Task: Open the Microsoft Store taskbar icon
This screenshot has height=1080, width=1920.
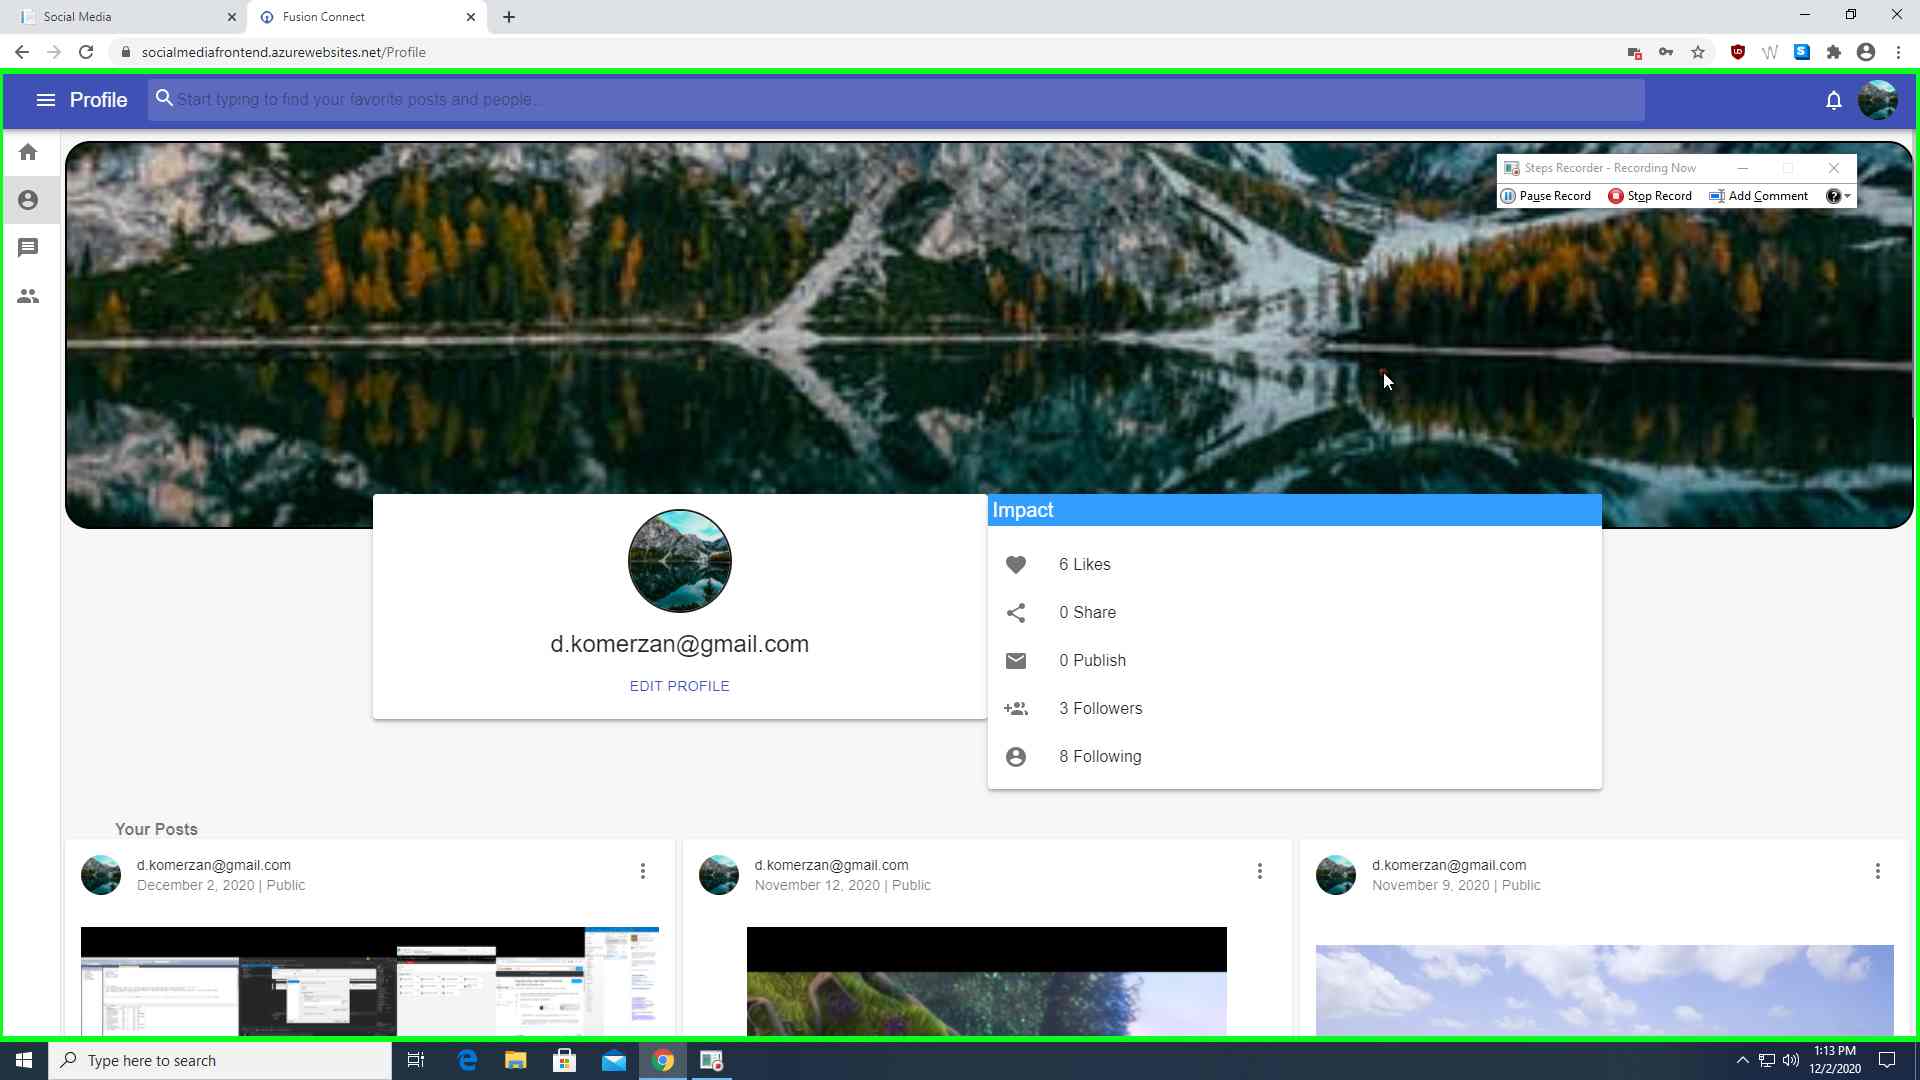Action: click(565, 1060)
